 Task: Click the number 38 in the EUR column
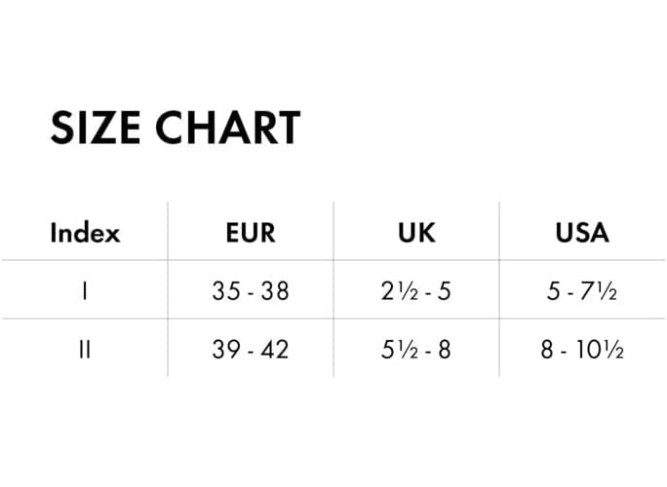[275, 291]
